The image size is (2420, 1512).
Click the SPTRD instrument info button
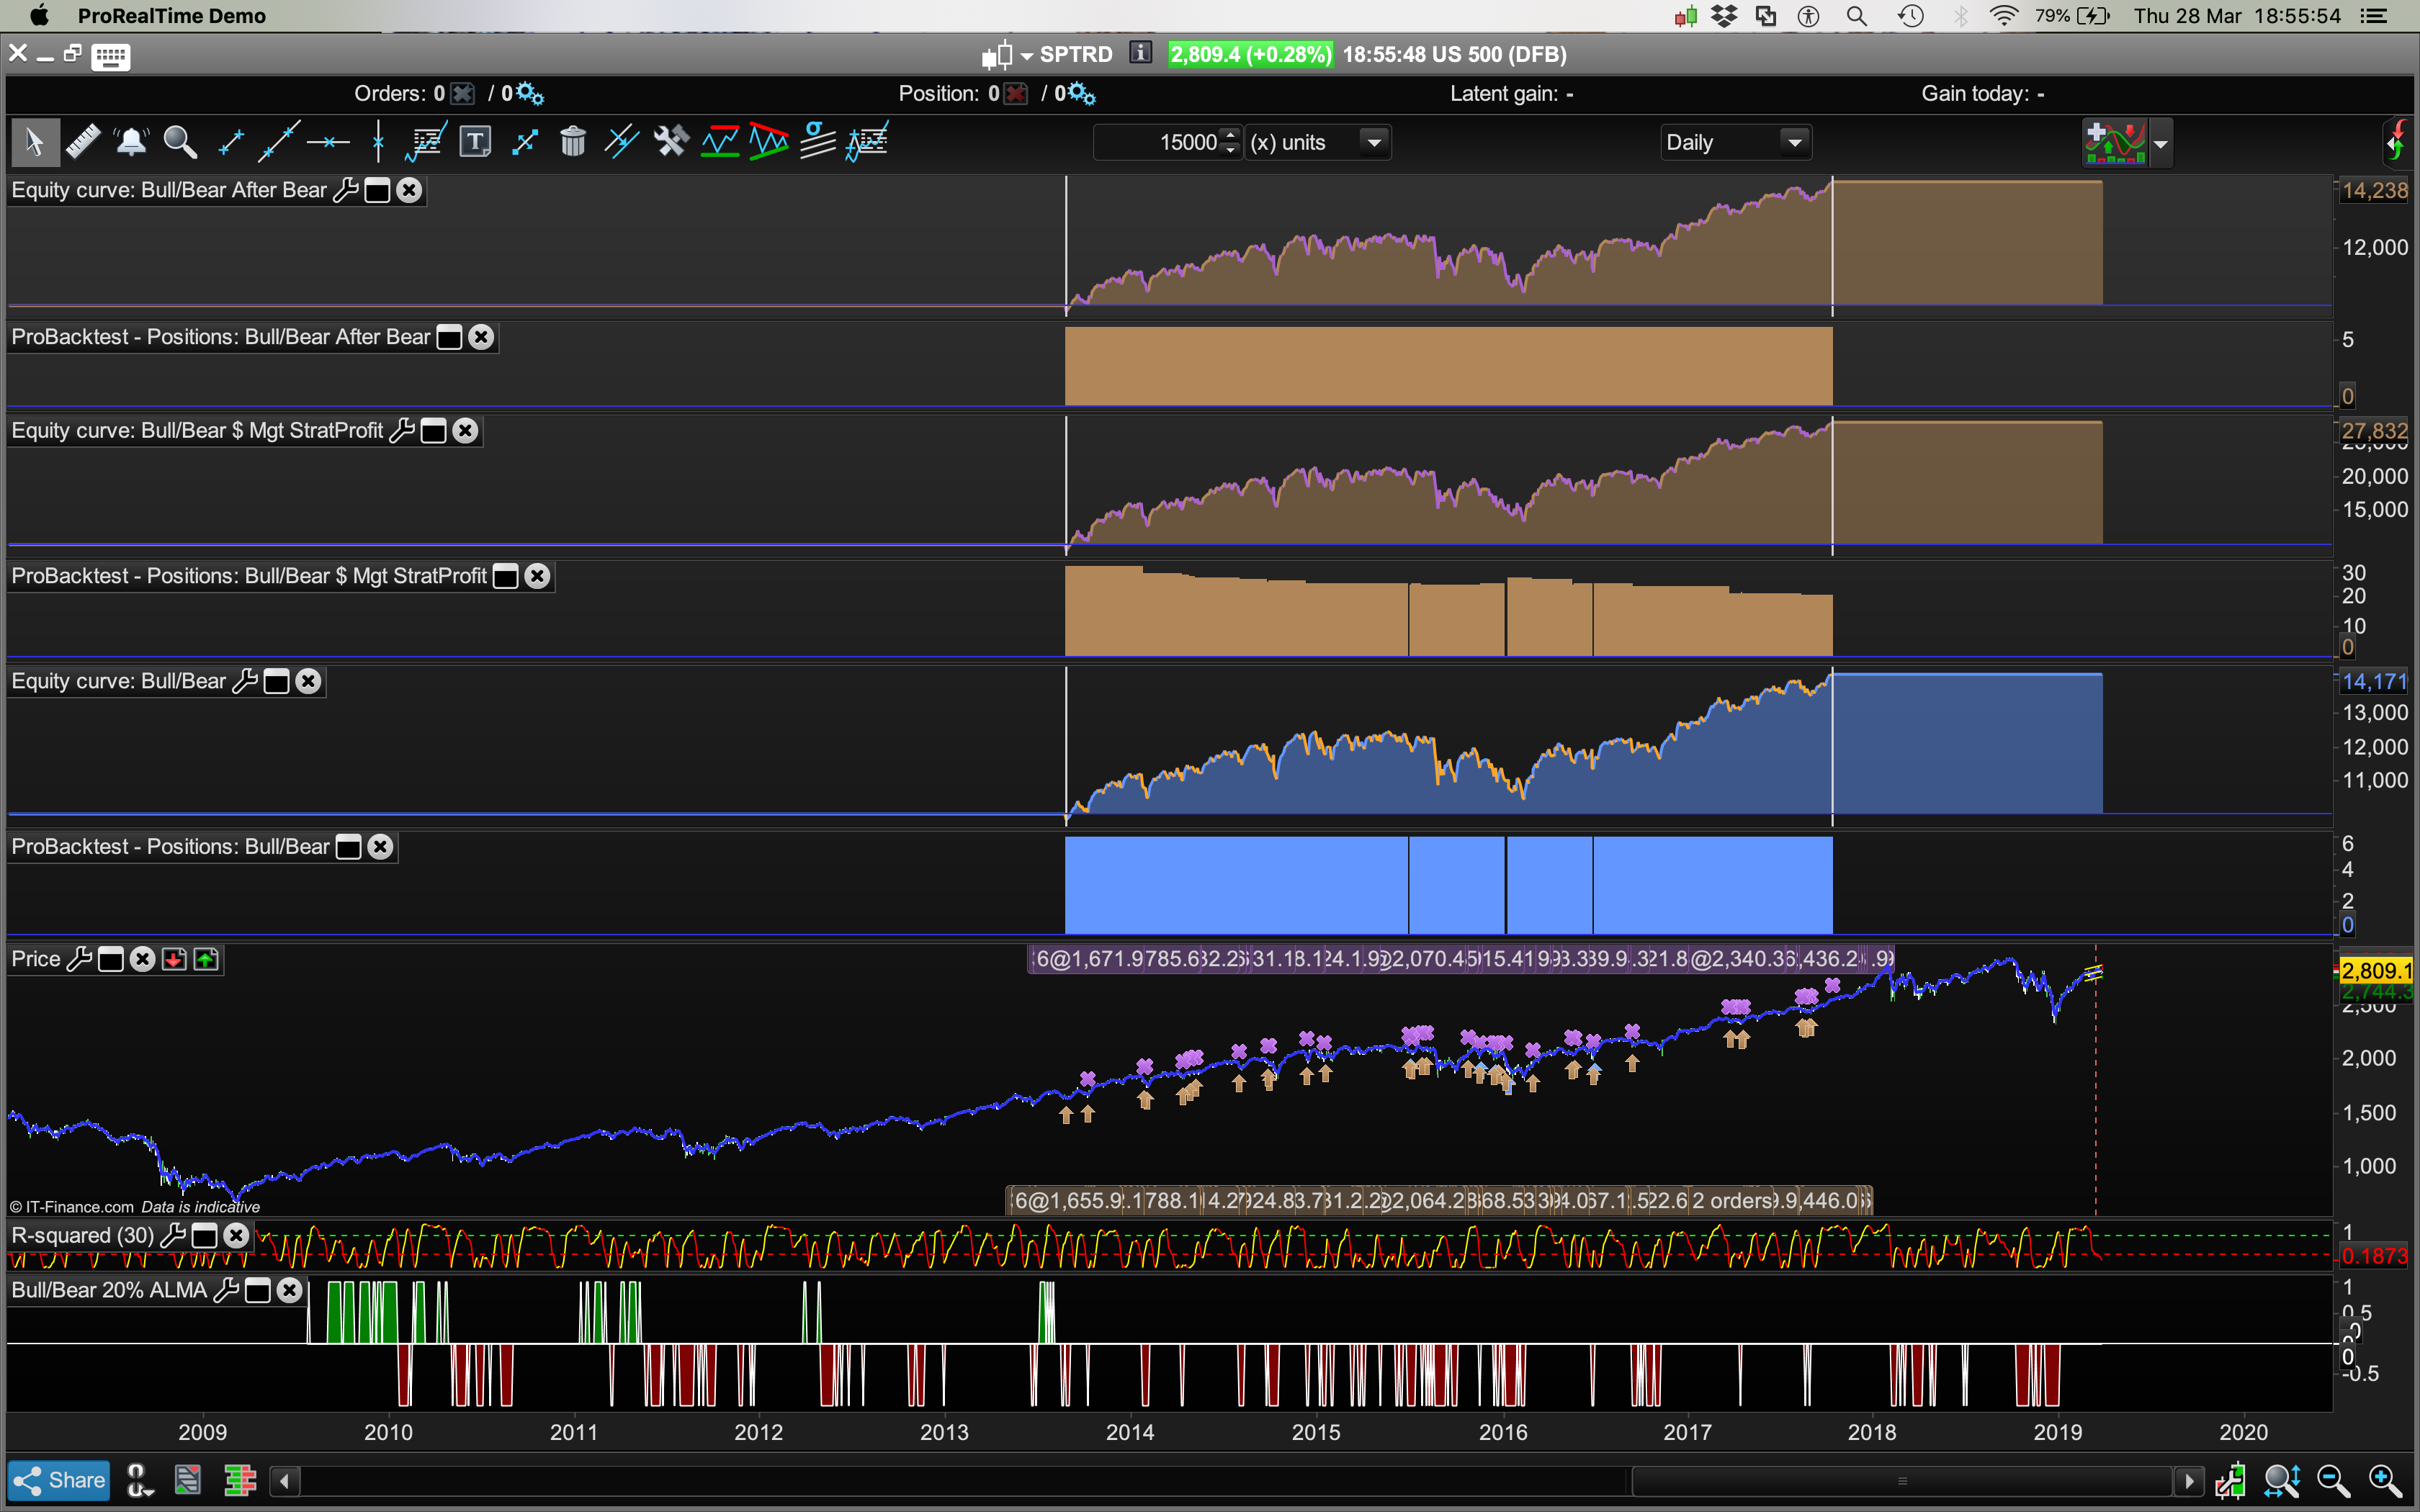pos(1140,53)
